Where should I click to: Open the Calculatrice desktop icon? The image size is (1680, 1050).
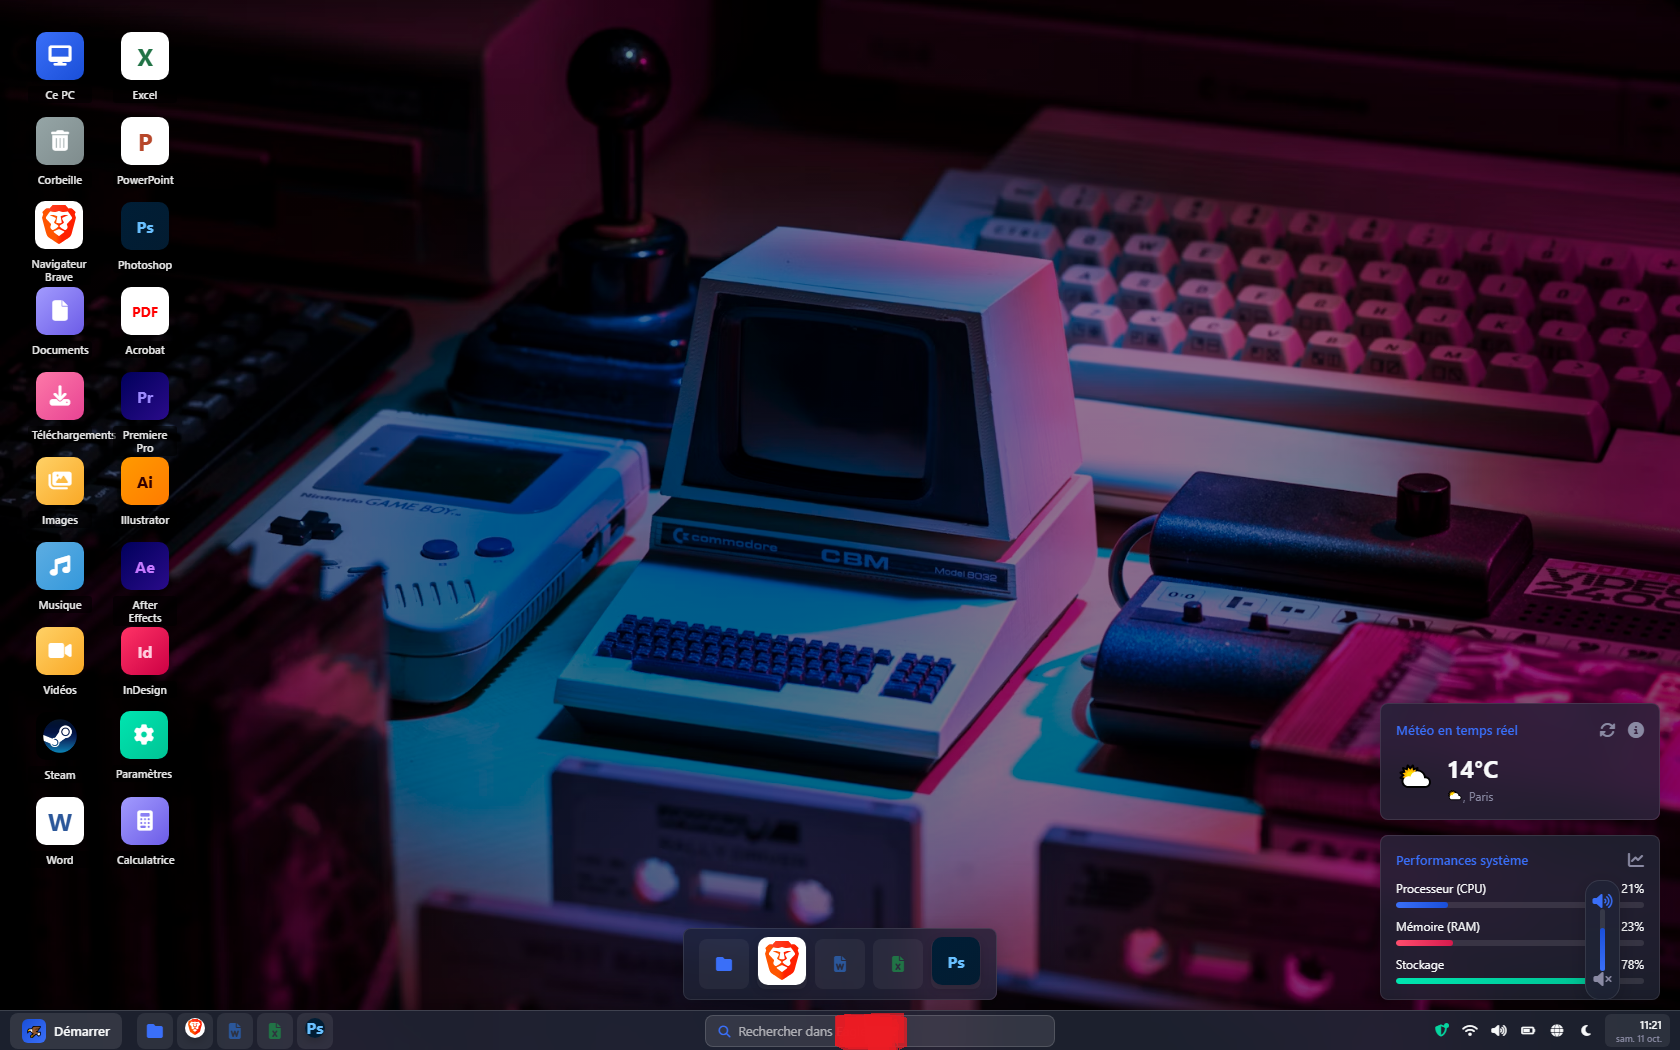(145, 822)
